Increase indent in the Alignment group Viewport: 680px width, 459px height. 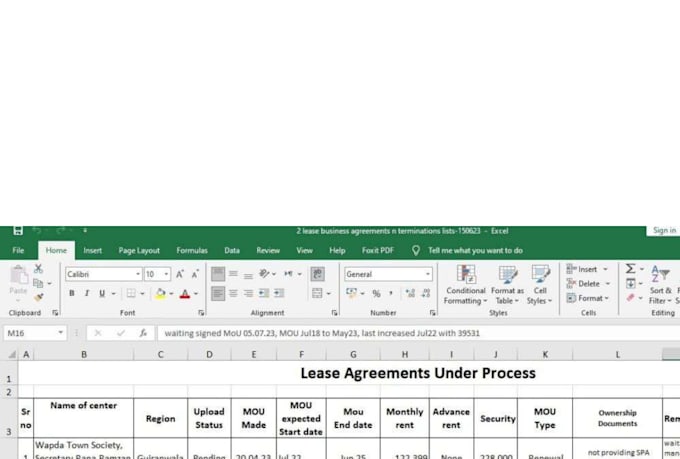tap(279, 293)
